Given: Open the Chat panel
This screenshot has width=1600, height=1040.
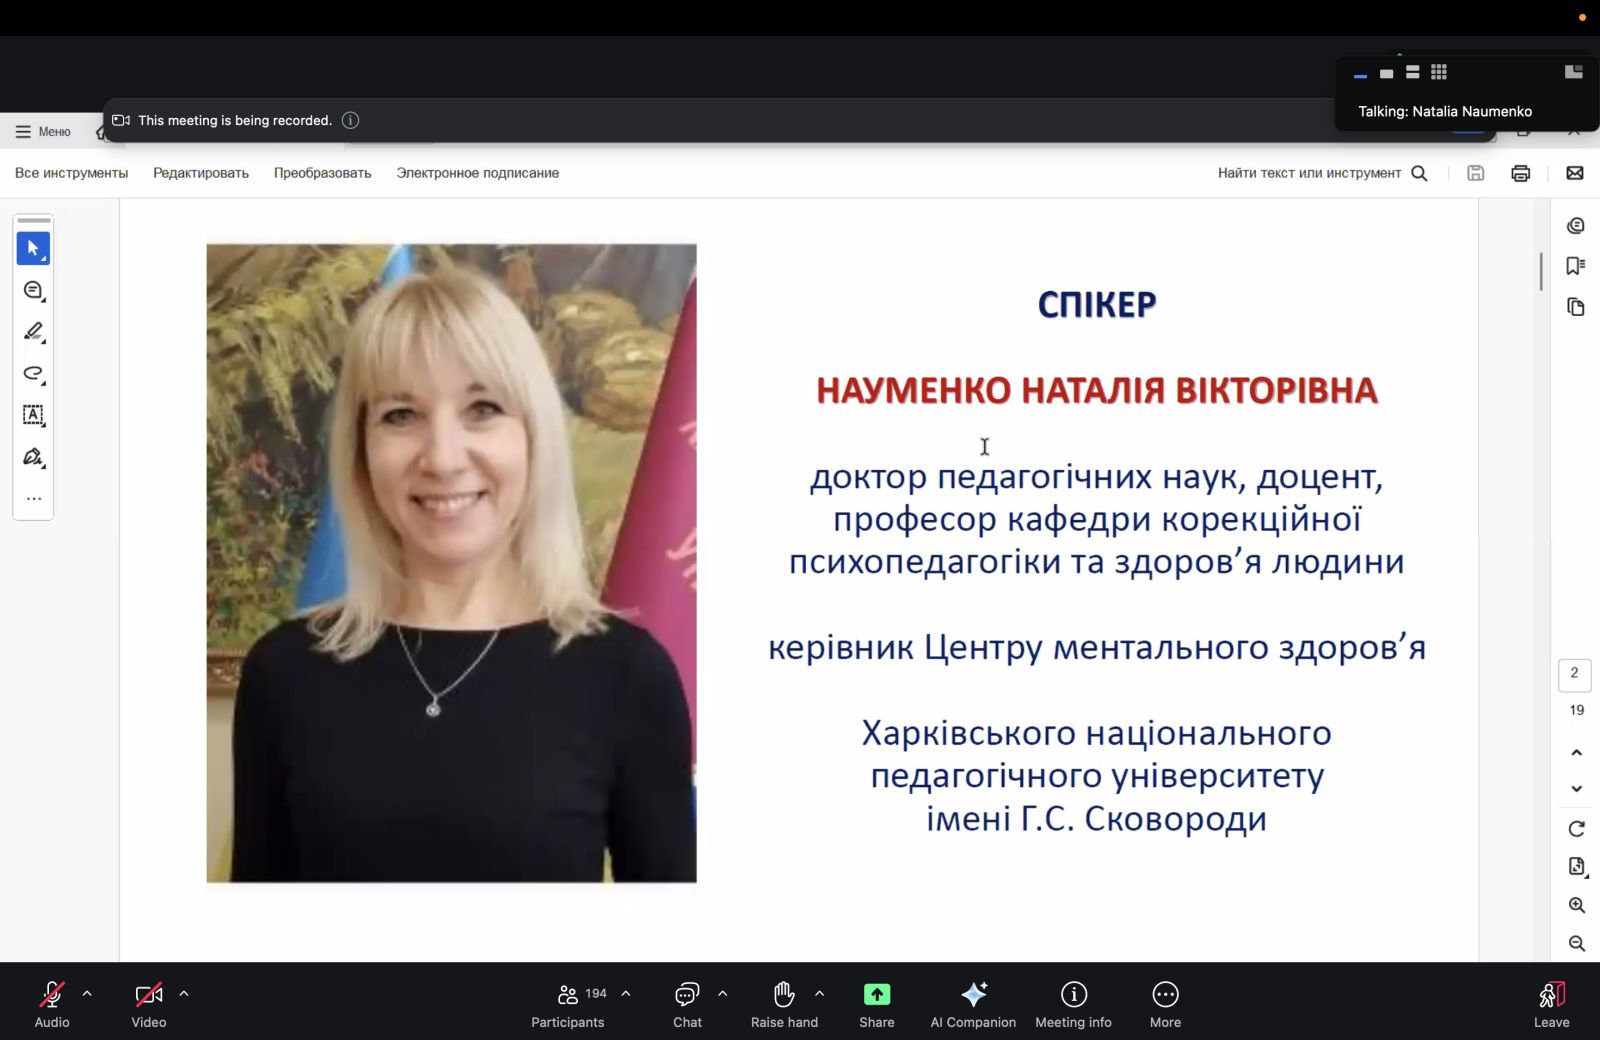Looking at the screenshot, I should click(x=687, y=1004).
